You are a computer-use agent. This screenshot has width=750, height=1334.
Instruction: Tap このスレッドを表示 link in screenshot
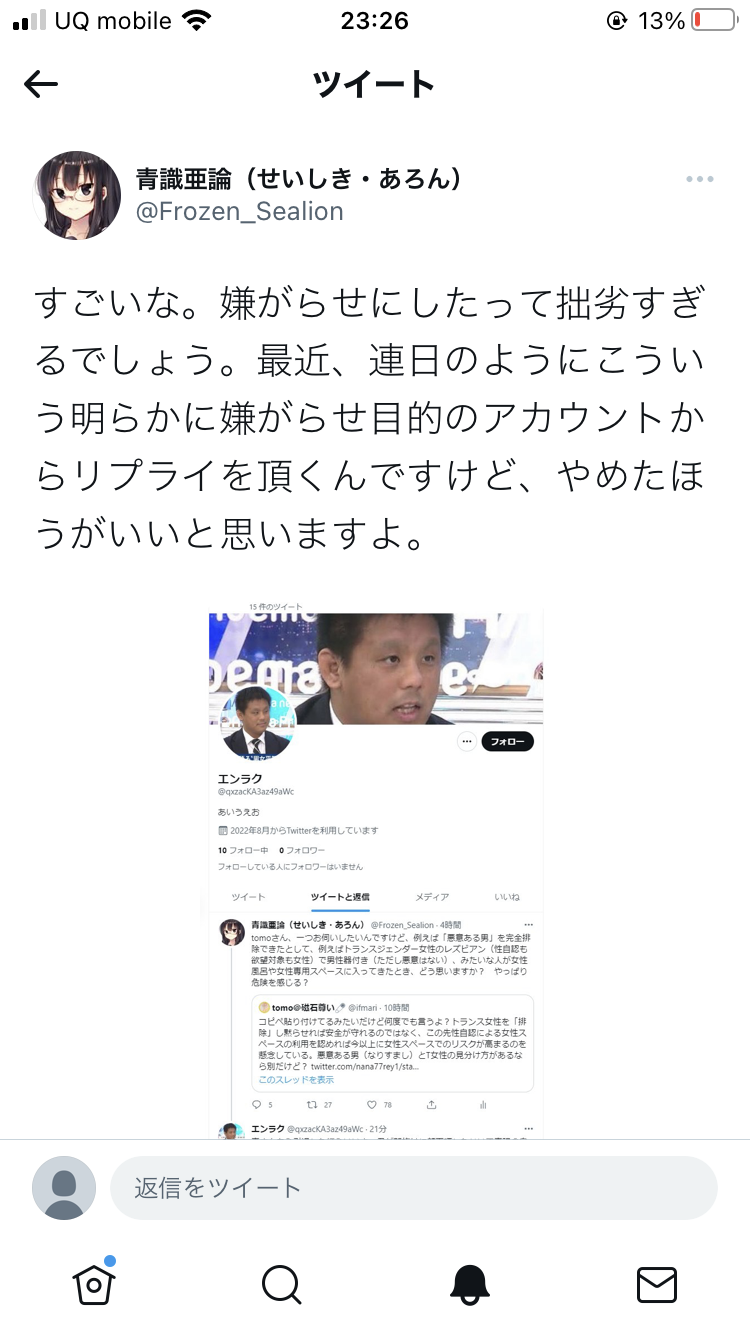296,1080
